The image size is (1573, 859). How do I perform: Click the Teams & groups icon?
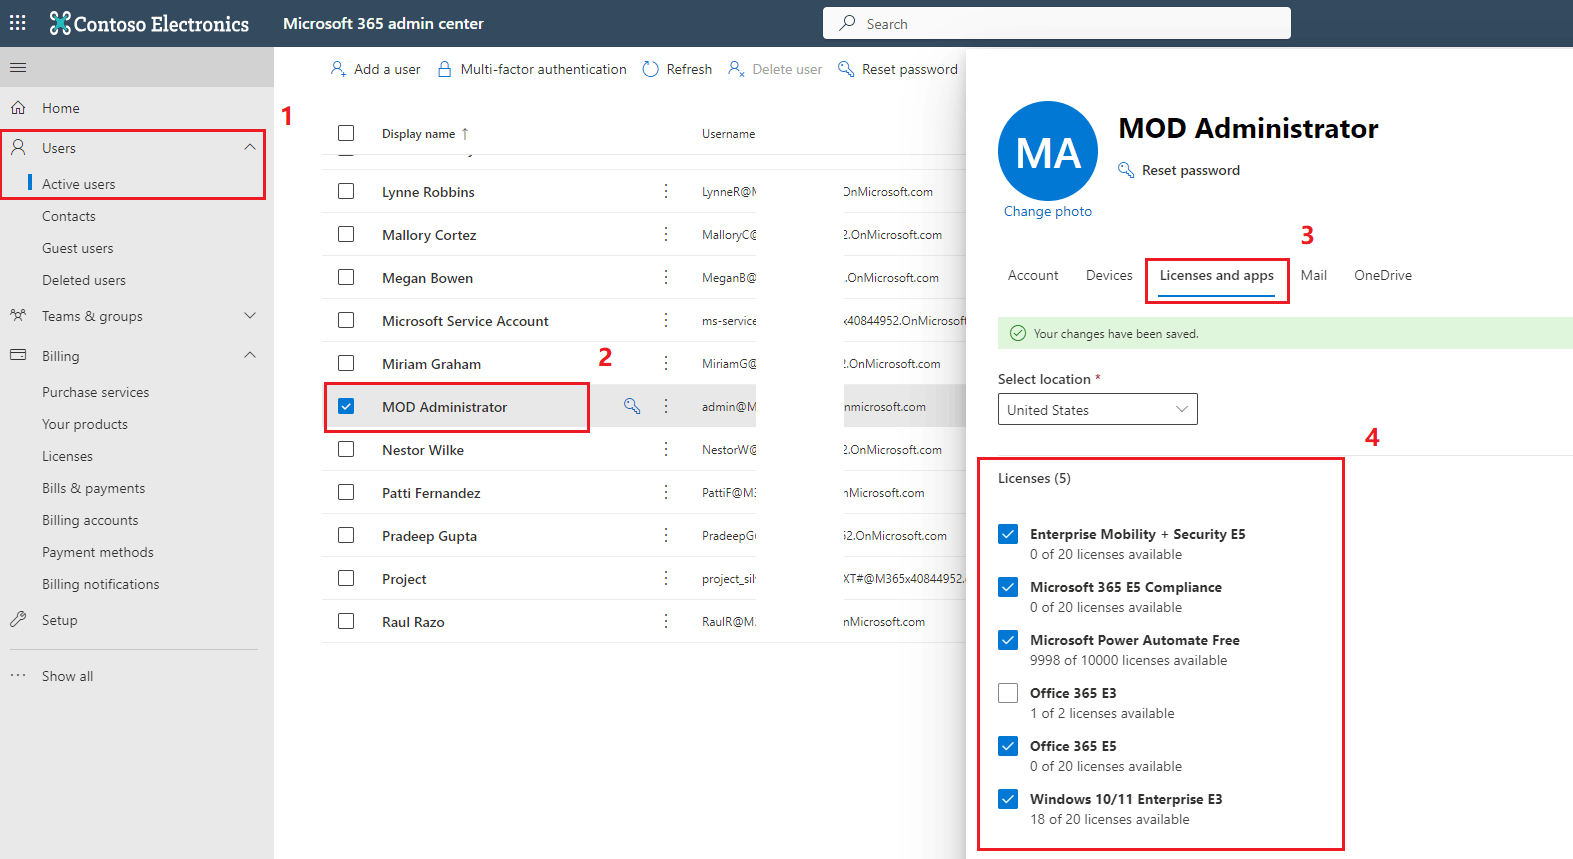18,315
